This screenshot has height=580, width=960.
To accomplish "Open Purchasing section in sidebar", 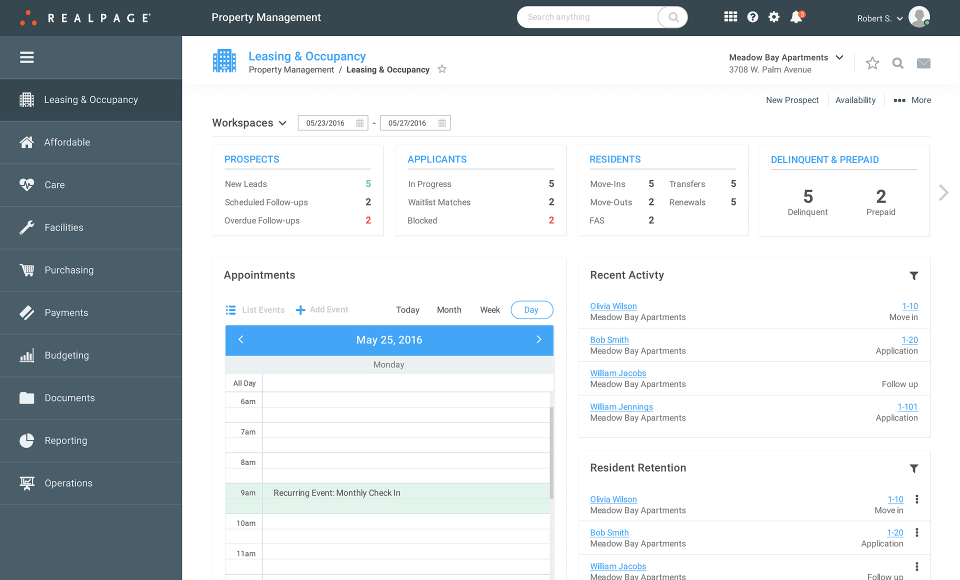I will pyautogui.click(x=91, y=270).
